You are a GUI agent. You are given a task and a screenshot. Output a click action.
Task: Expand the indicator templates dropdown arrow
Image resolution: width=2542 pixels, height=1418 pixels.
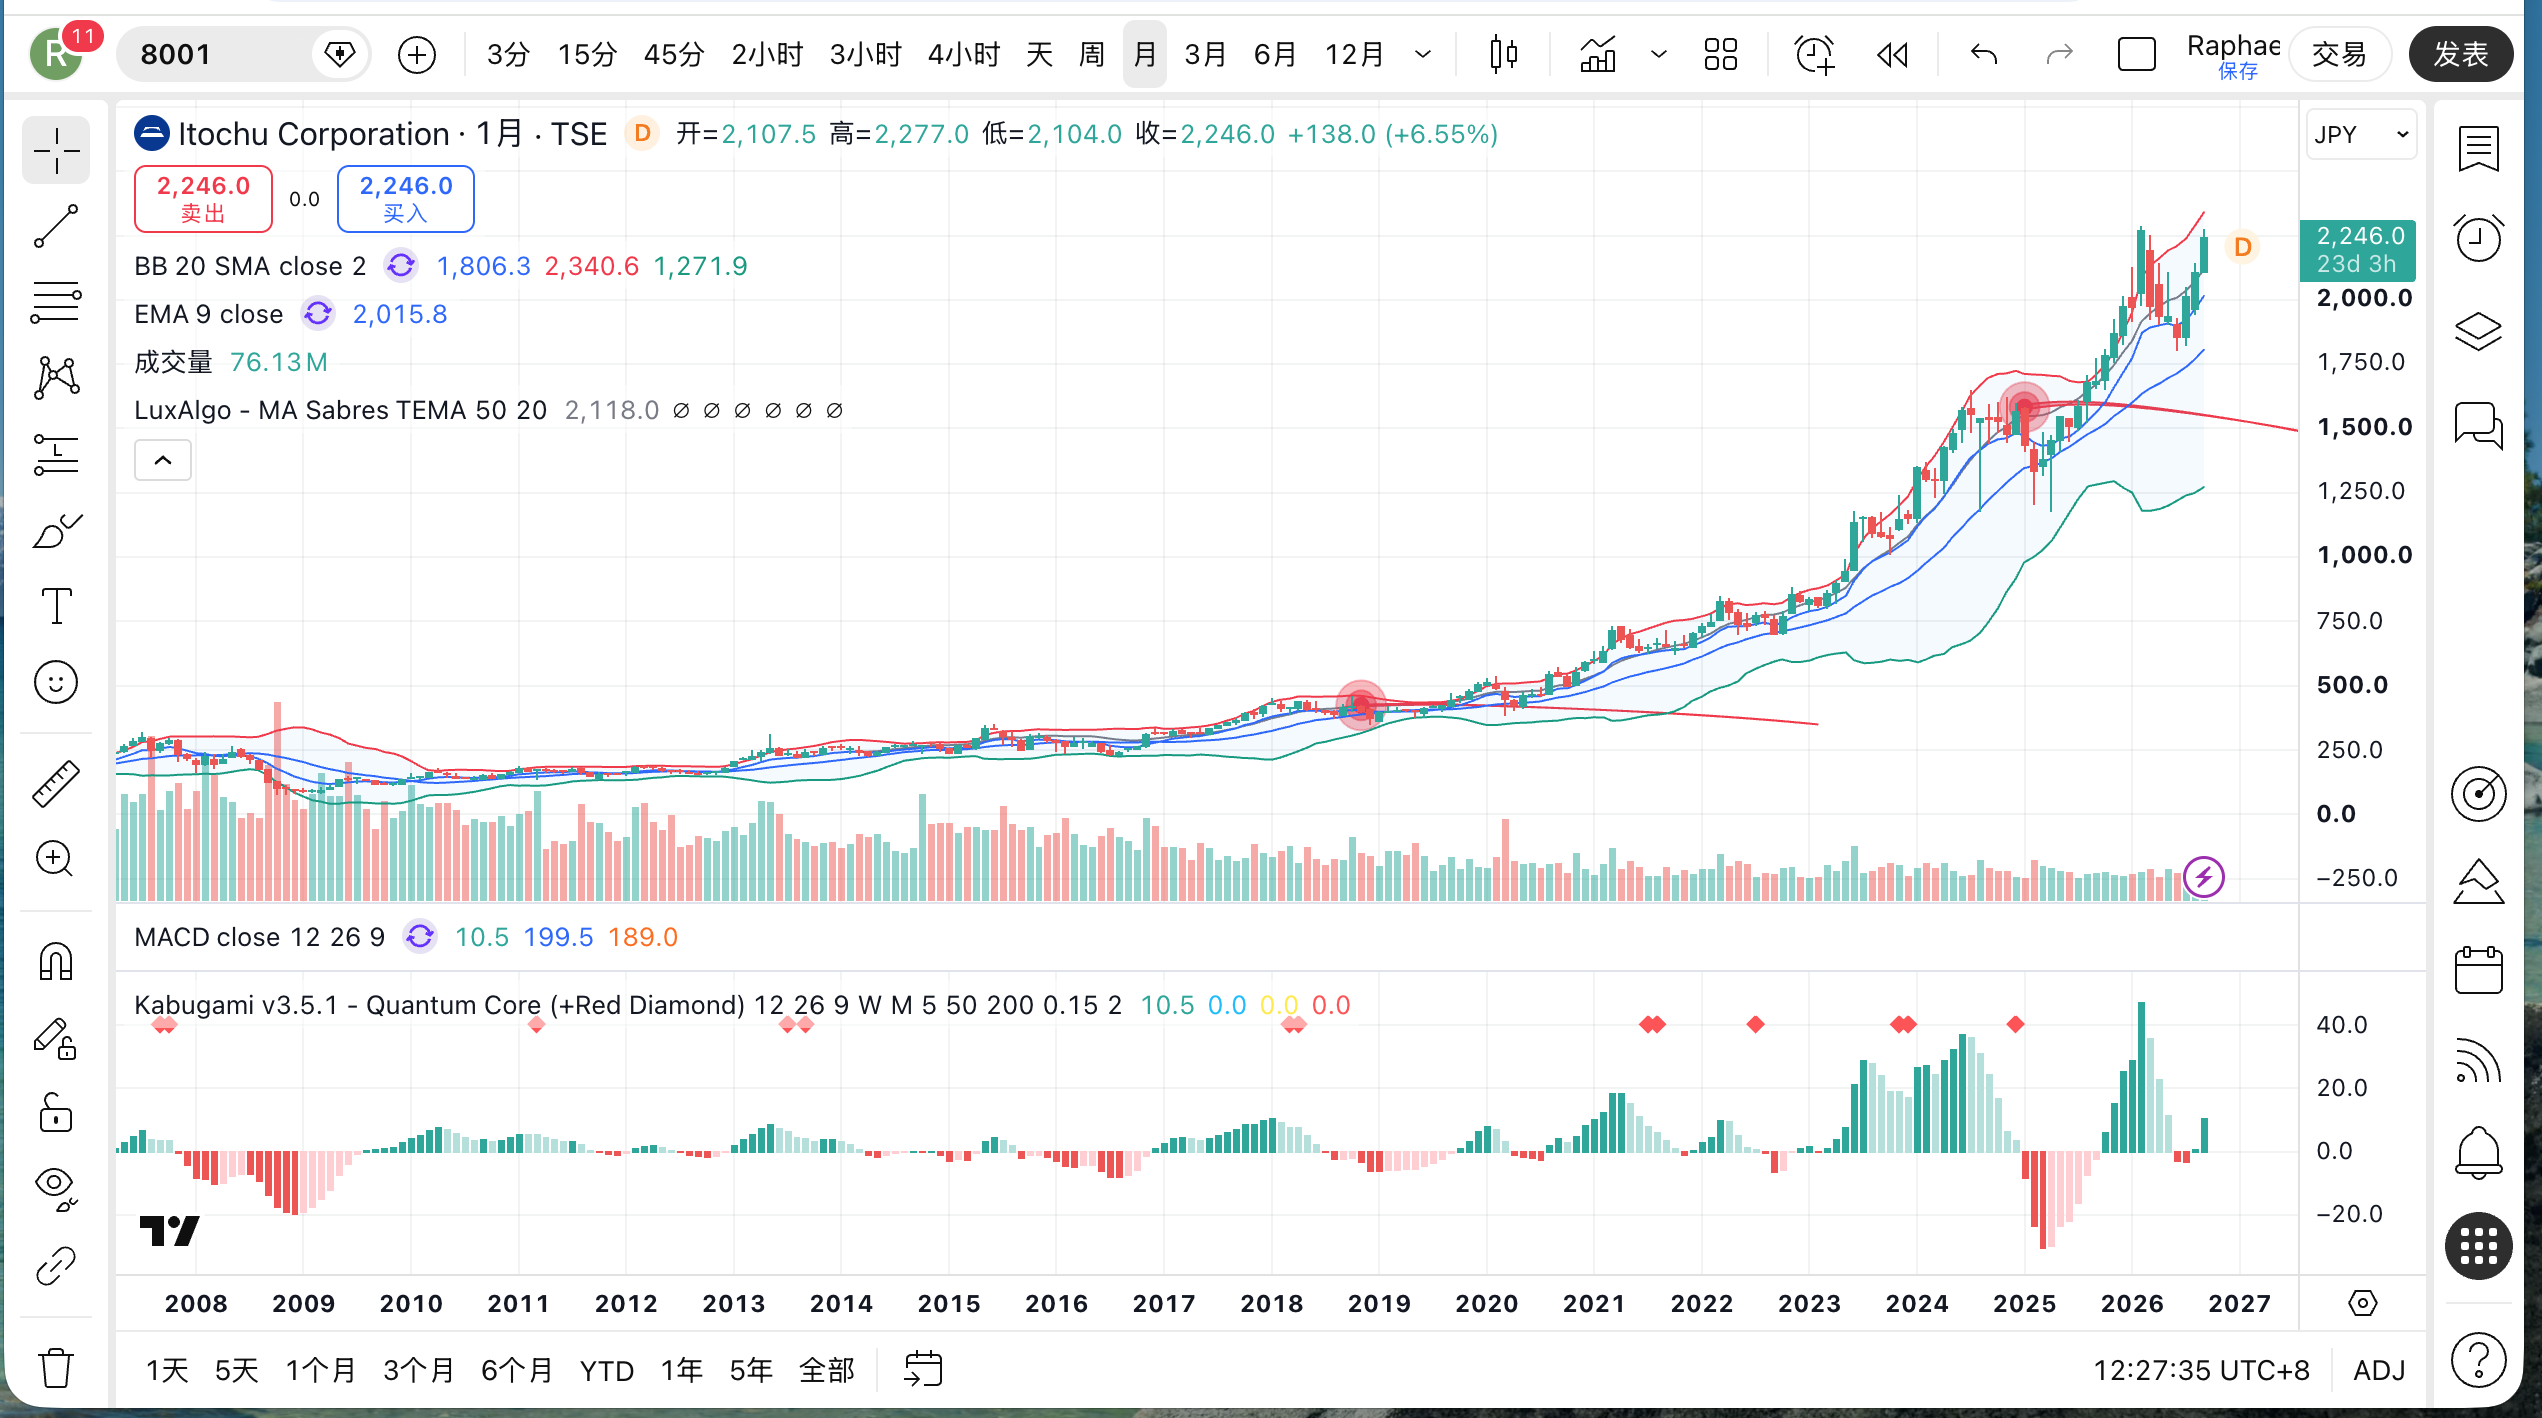pos(1658,54)
